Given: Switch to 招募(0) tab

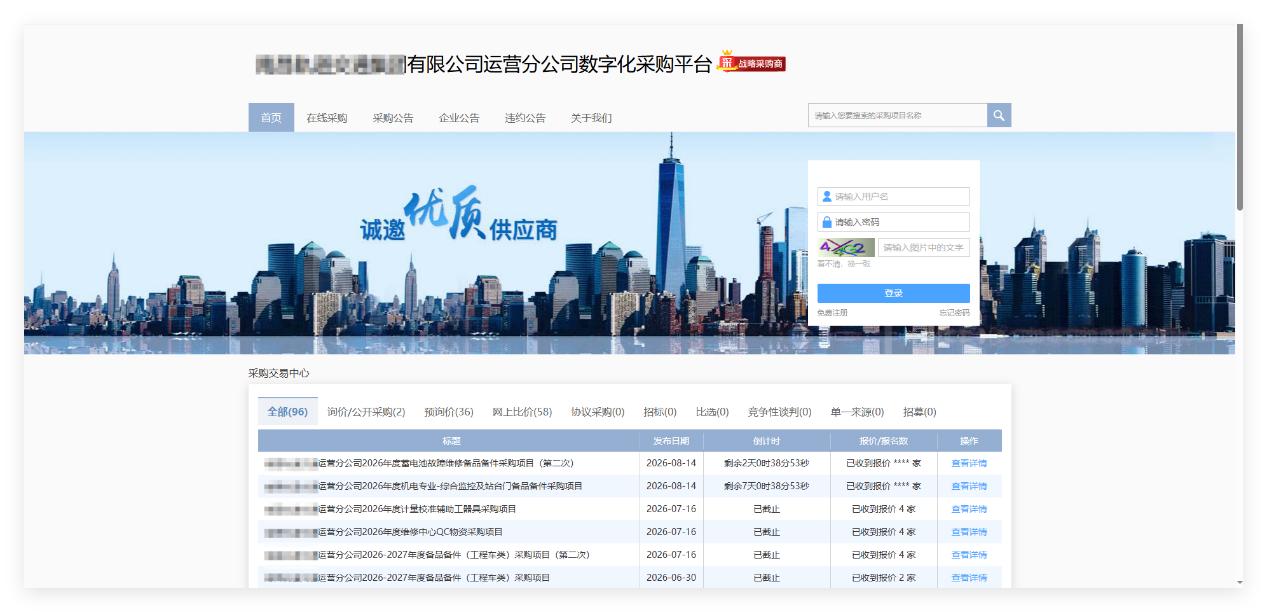Looking at the screenshot, I should (x=920, y=412).
